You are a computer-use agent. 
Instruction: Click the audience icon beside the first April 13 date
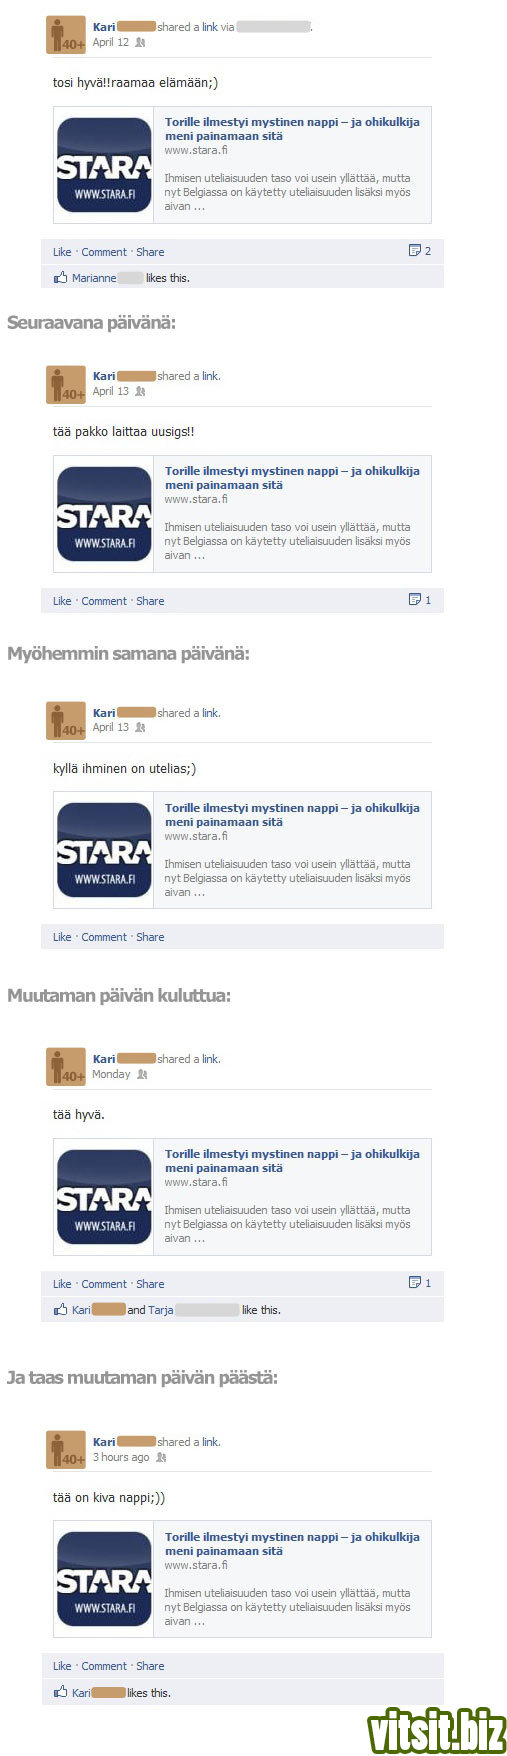point(140,391)
